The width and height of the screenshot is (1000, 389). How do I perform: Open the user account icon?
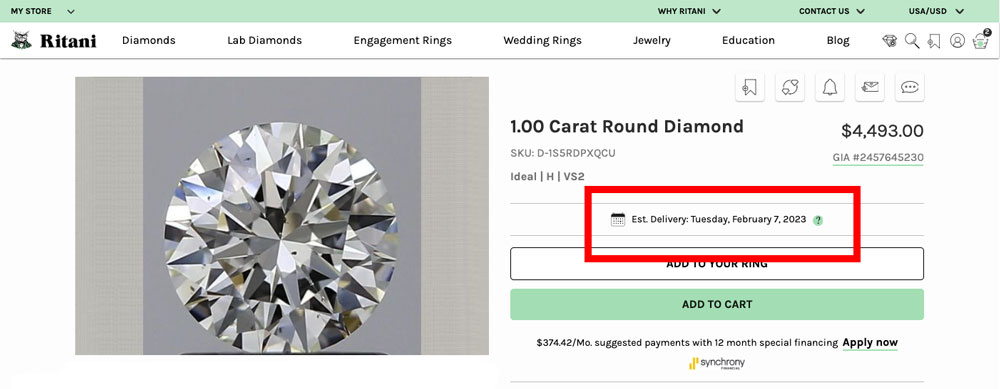coord(957,41)
